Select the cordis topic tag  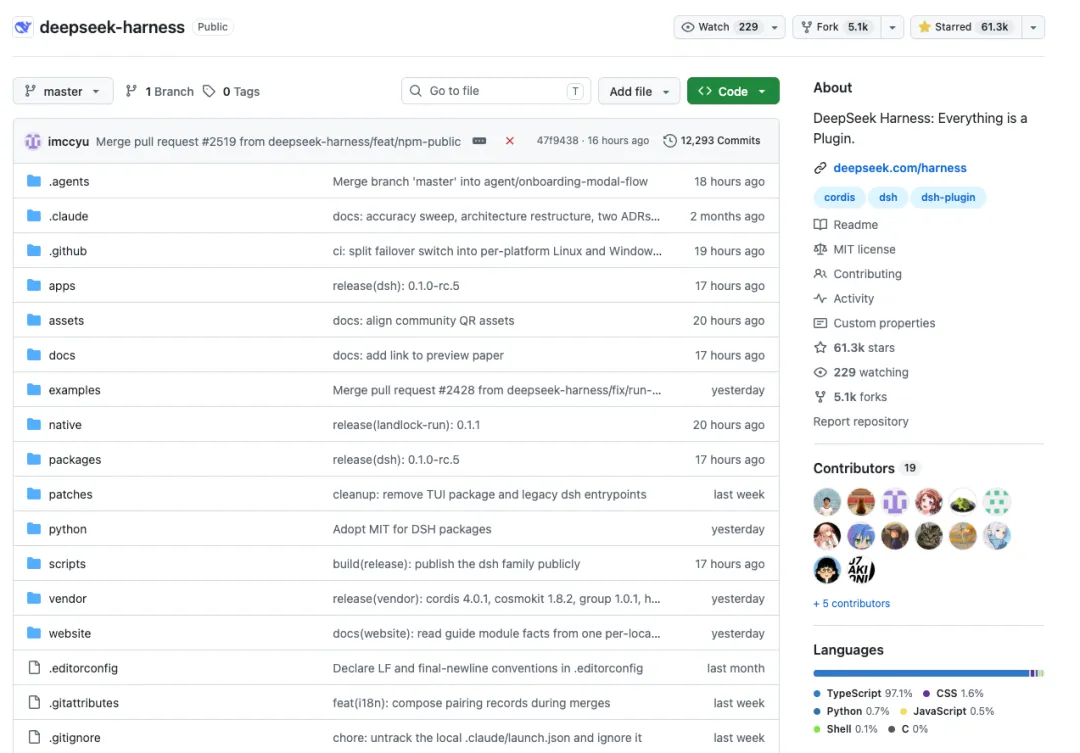point(839,197)
